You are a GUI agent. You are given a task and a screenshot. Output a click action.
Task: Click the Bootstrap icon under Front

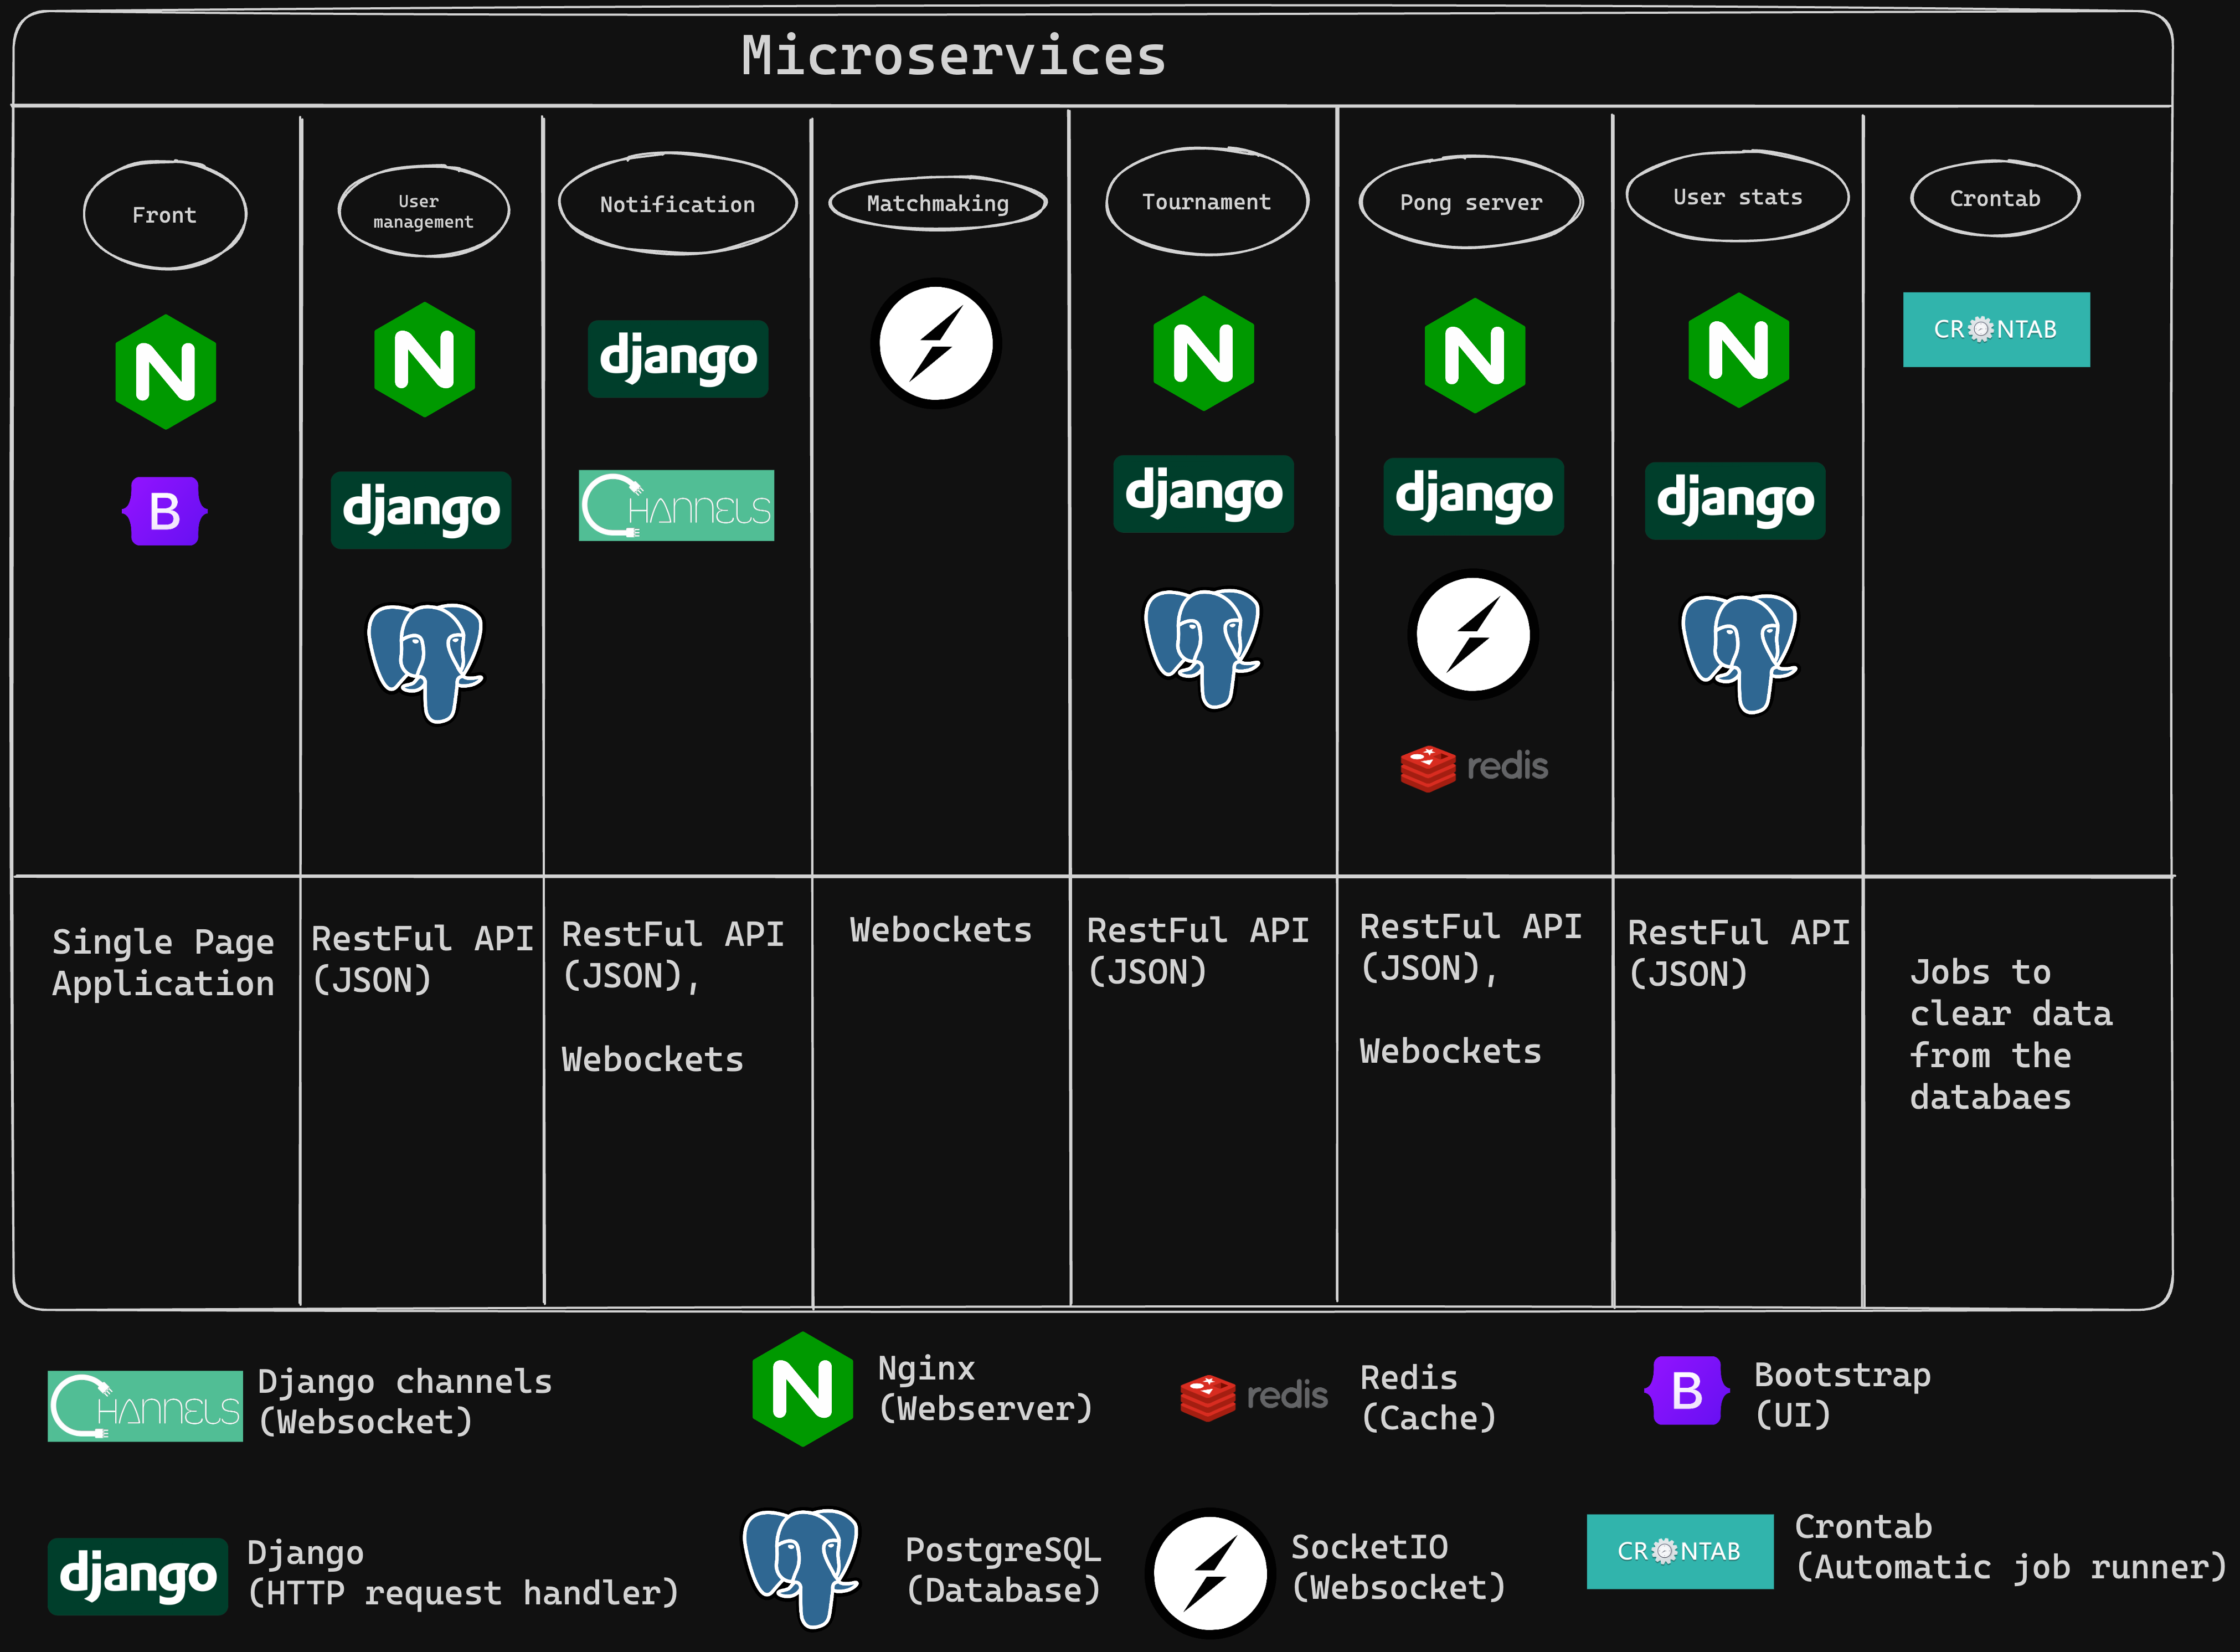[x=164, y=511]
